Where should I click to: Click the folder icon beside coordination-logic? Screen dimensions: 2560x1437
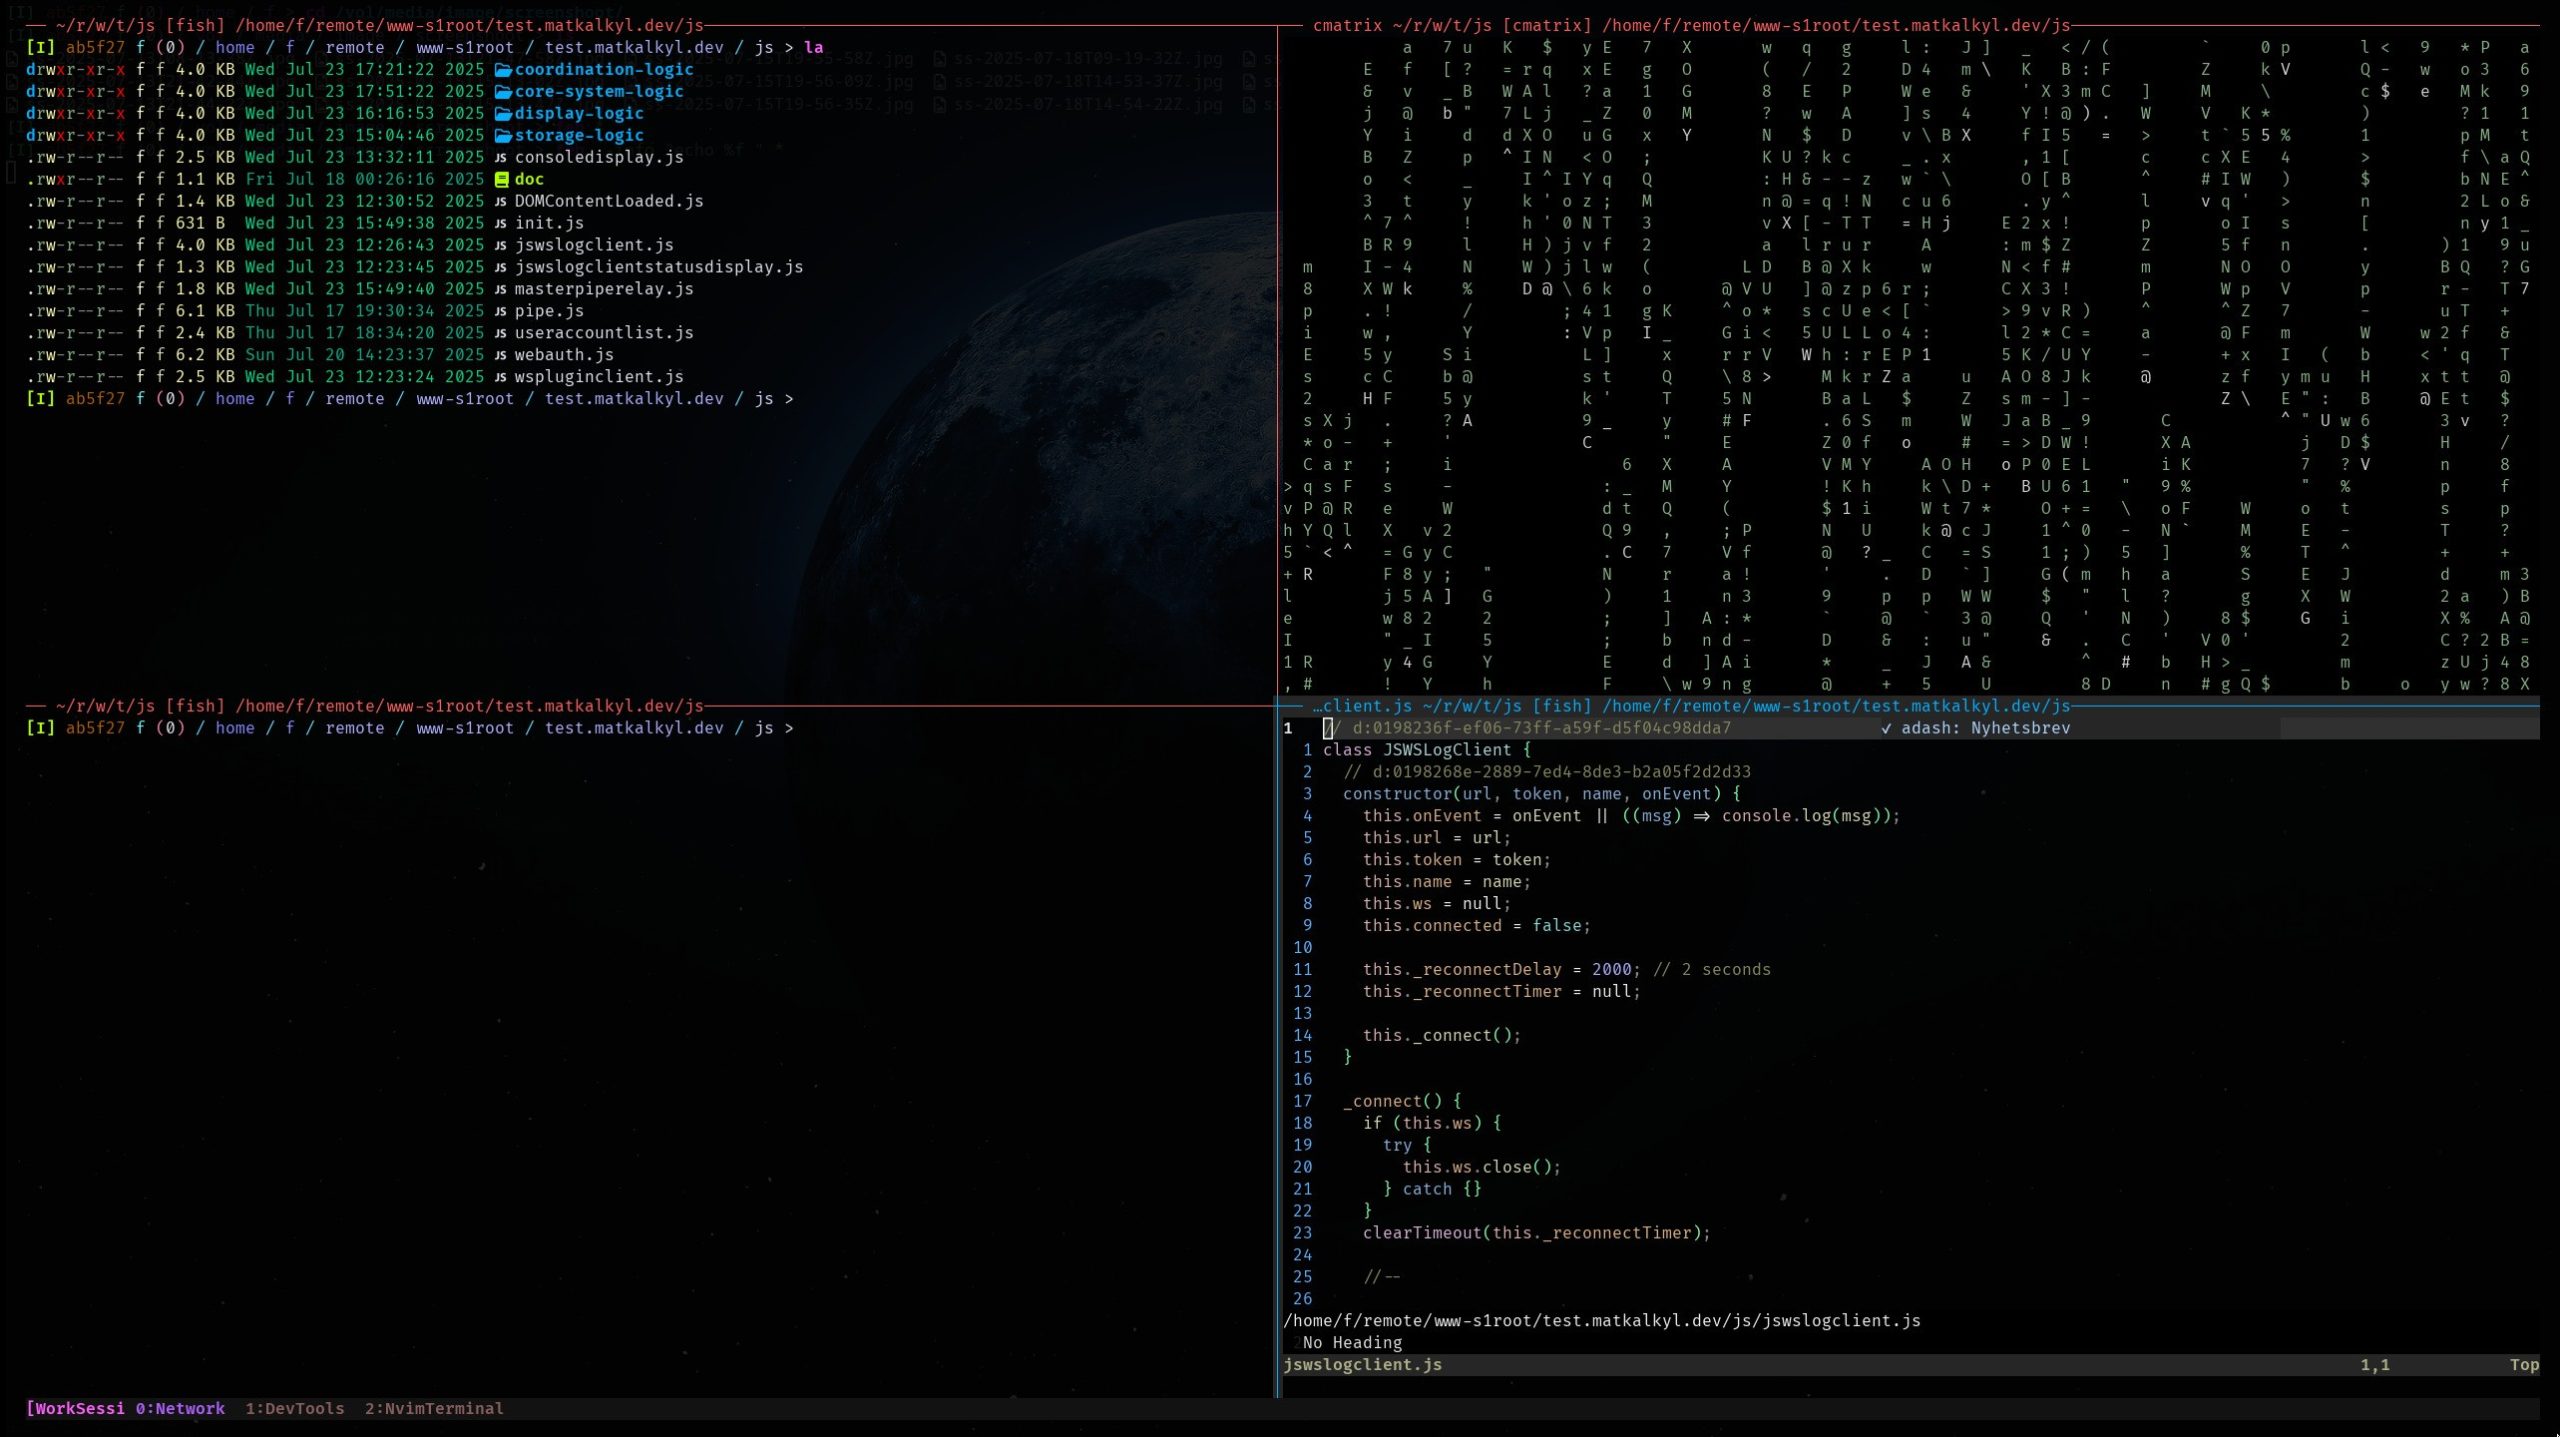[503, 70]
